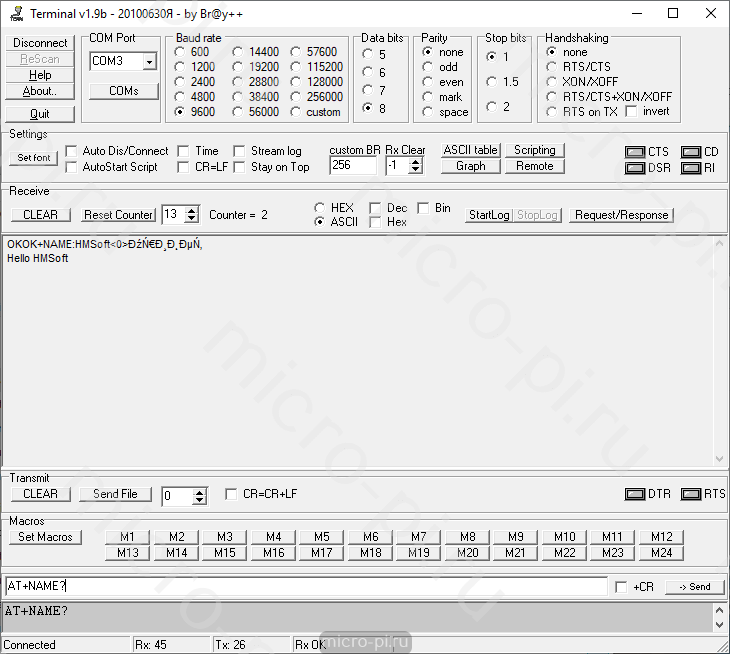This screenshot has width=730, height=654.
Task: Open the COM Port dropdown
Action: pos(149,62)
